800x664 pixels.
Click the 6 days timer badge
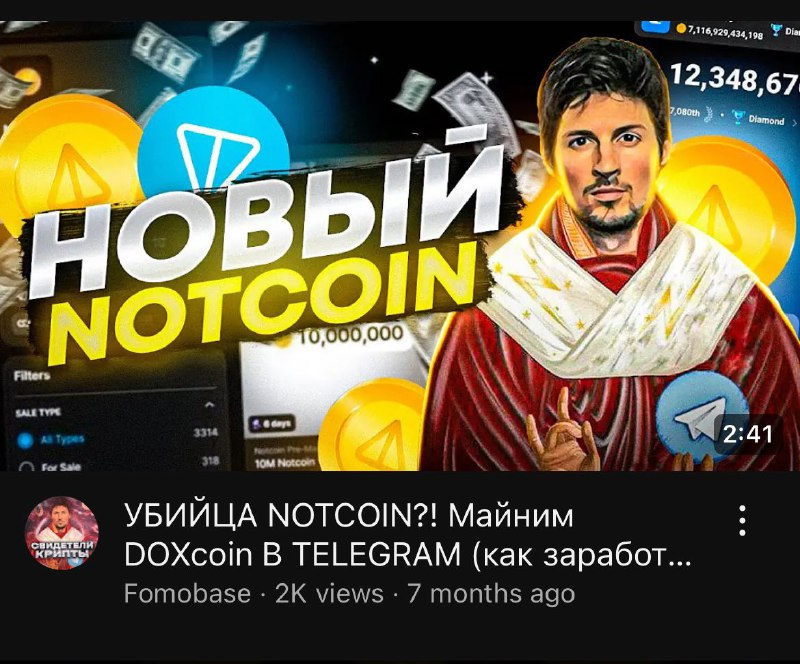(270, 423)
